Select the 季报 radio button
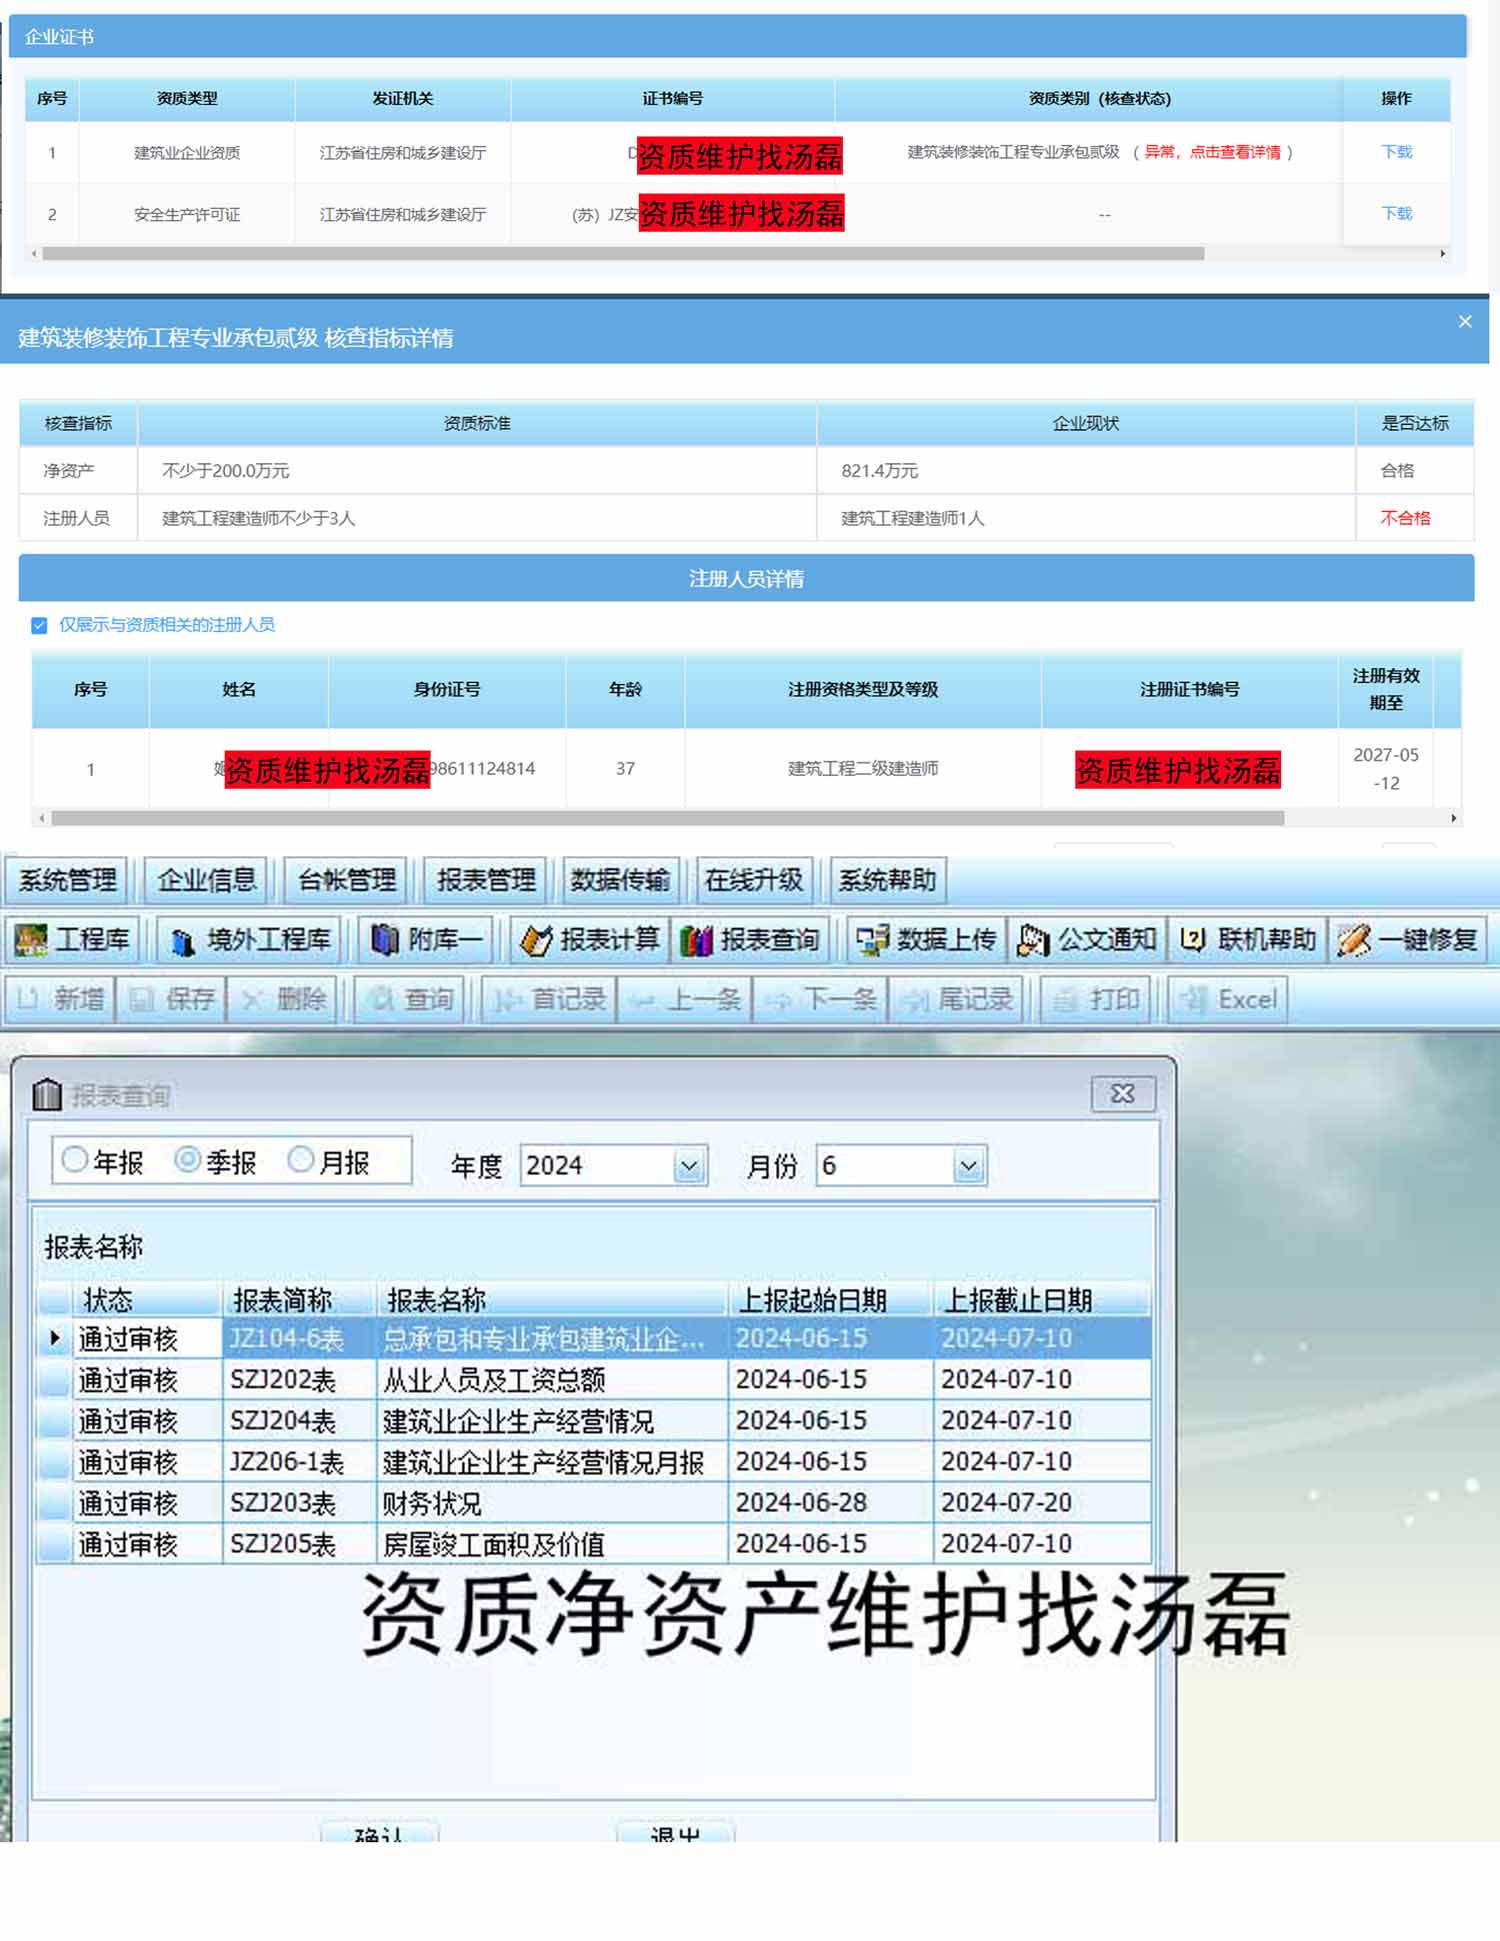Screen dimensions: 1500x1941 coord(187,1160)
